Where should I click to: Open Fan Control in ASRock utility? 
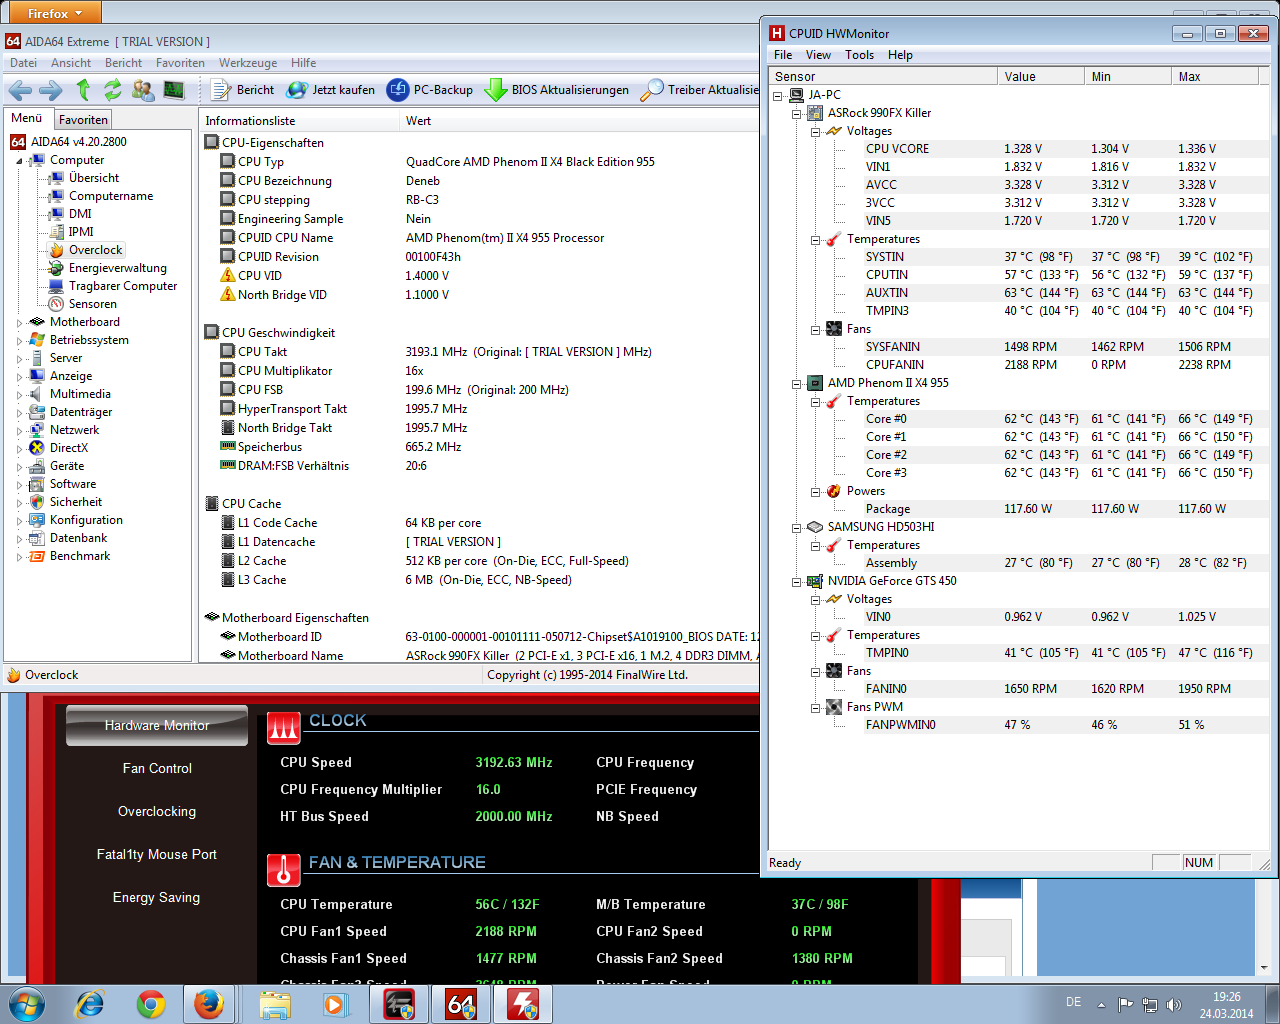coord(157,769)
